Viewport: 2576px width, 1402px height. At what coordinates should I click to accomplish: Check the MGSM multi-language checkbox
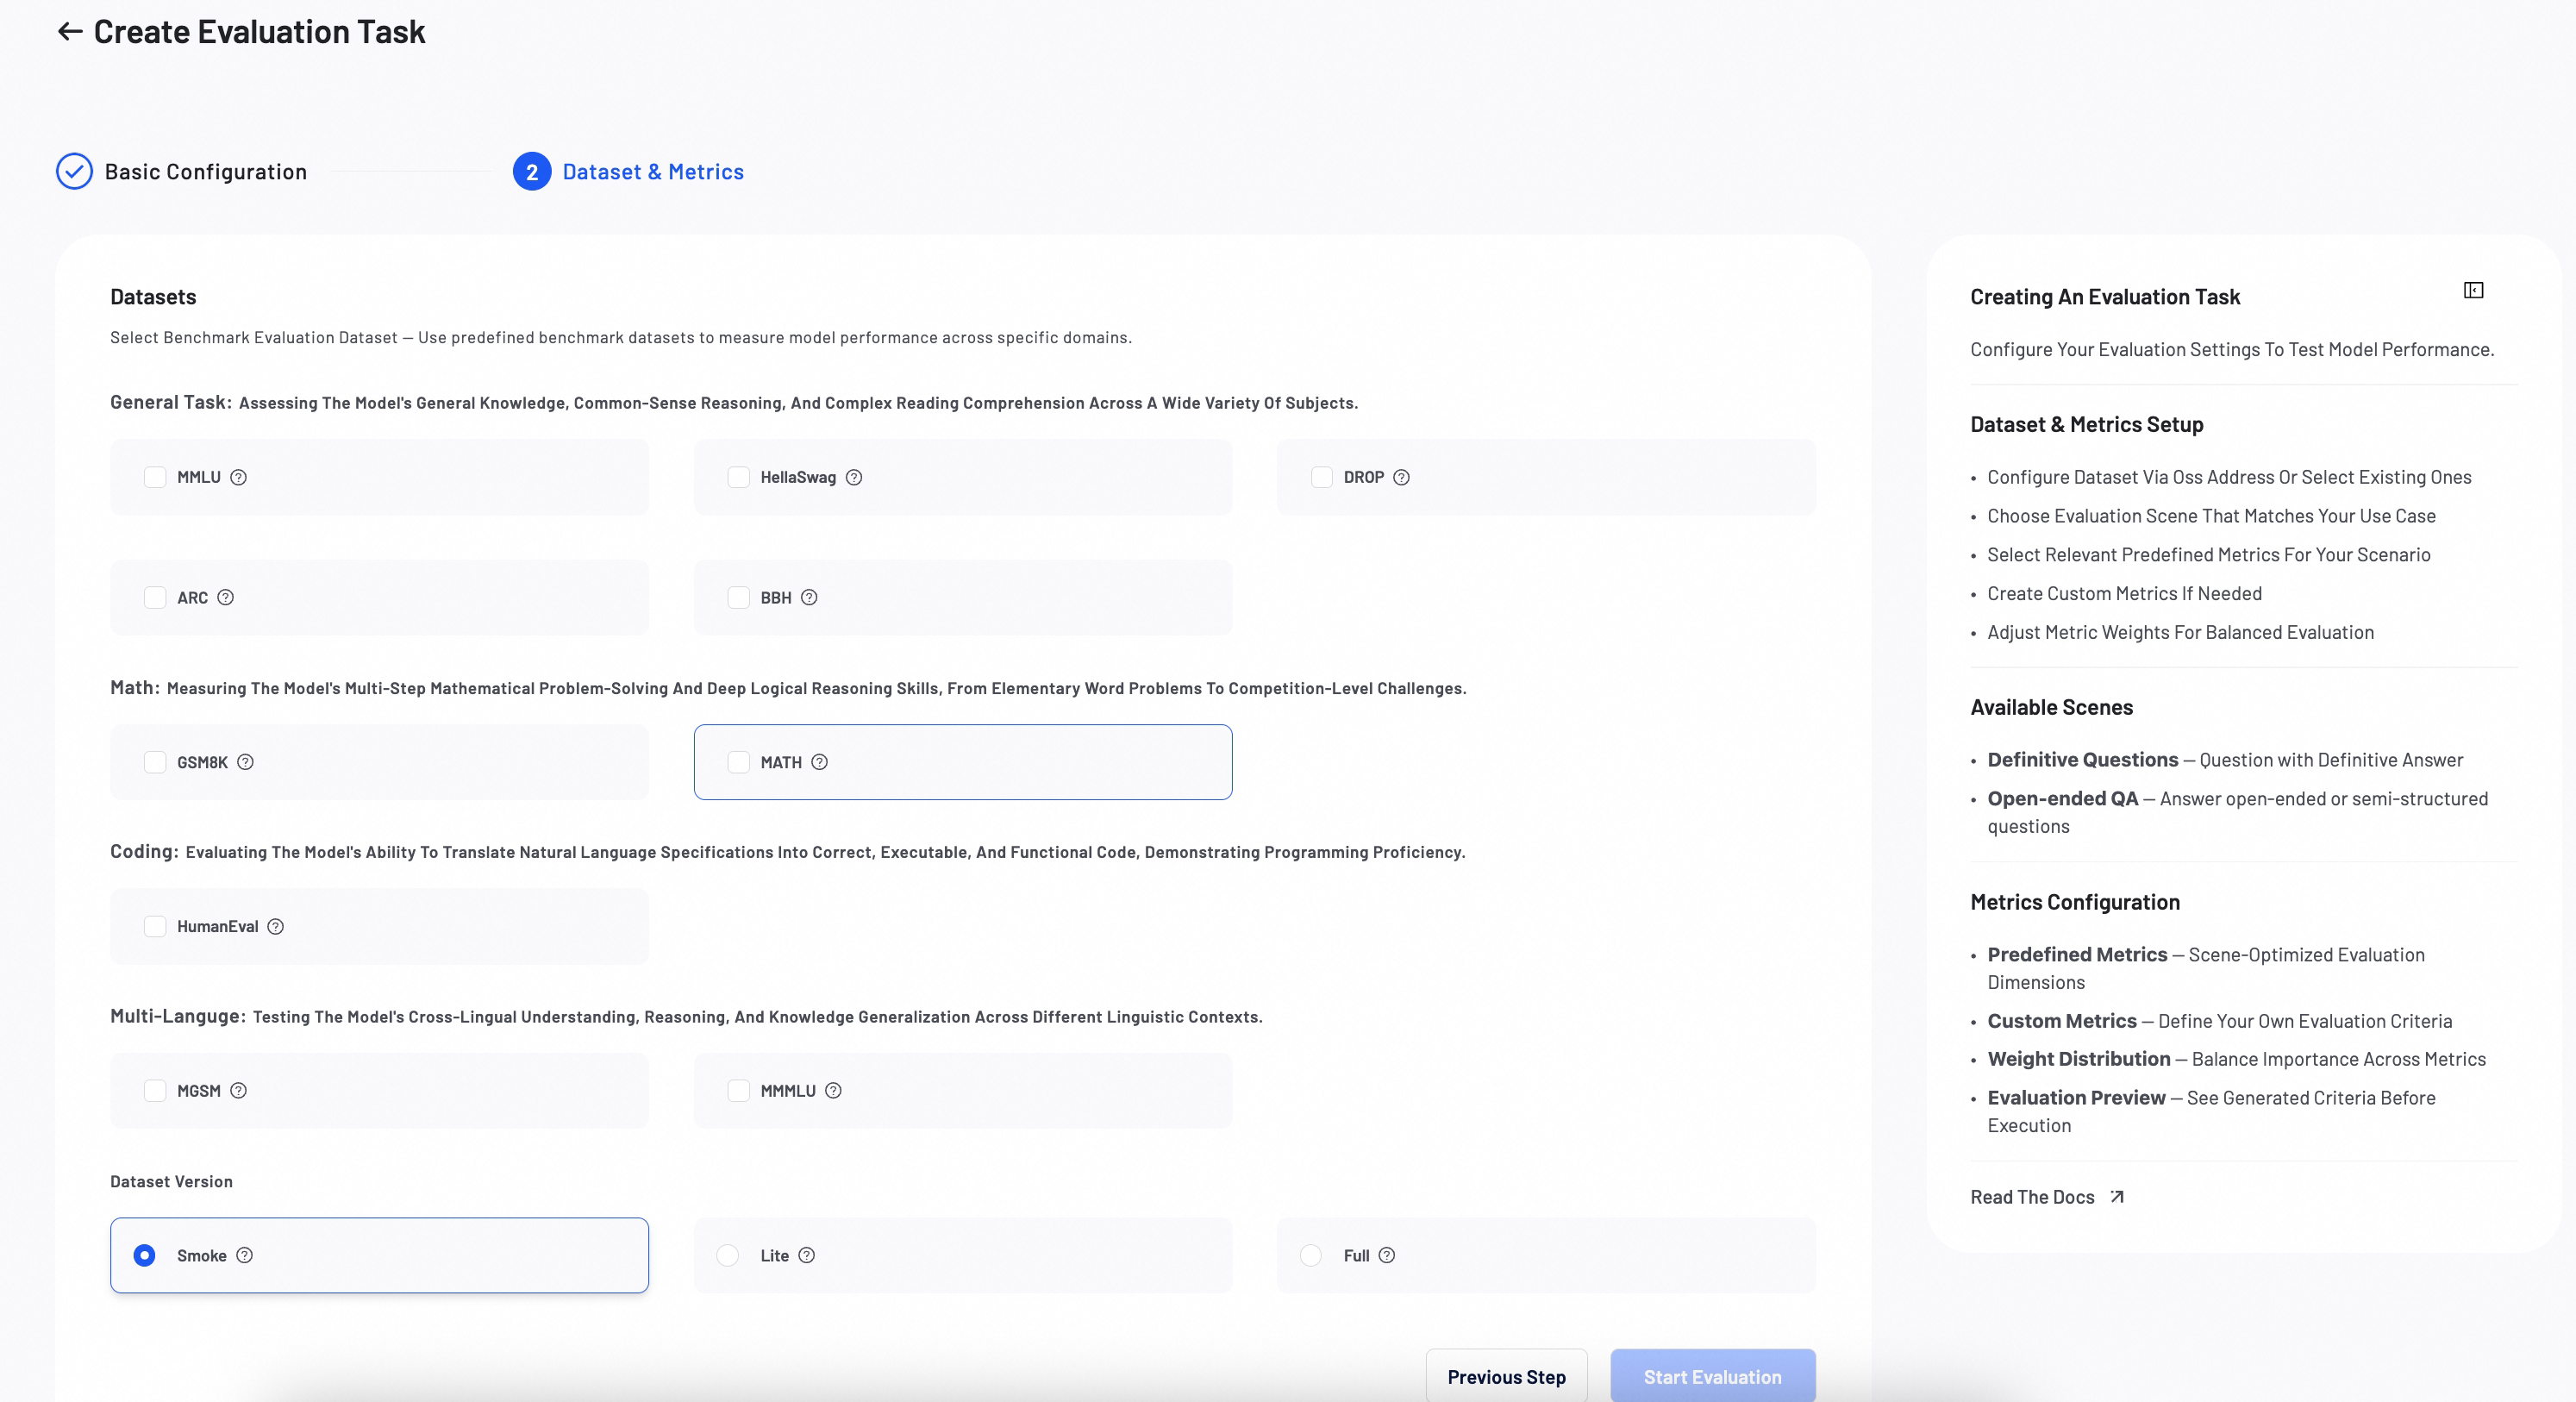pos(155,1090)
